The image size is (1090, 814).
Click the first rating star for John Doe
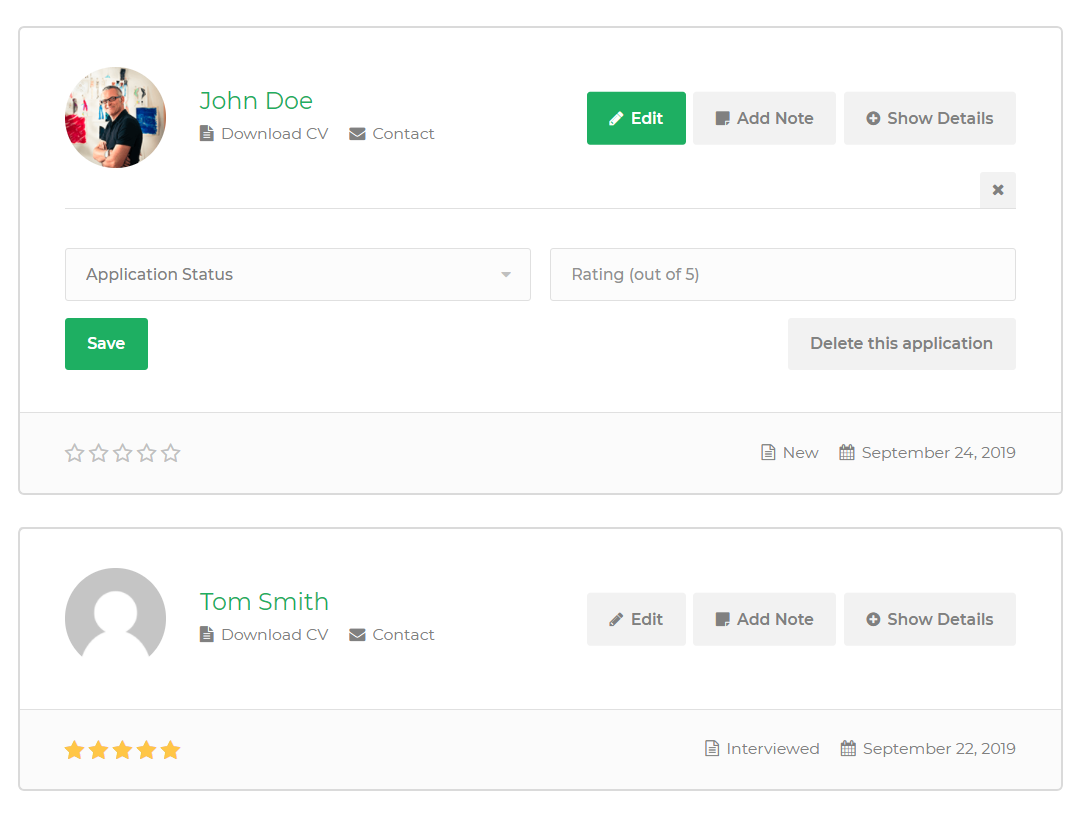pos(74,453)
